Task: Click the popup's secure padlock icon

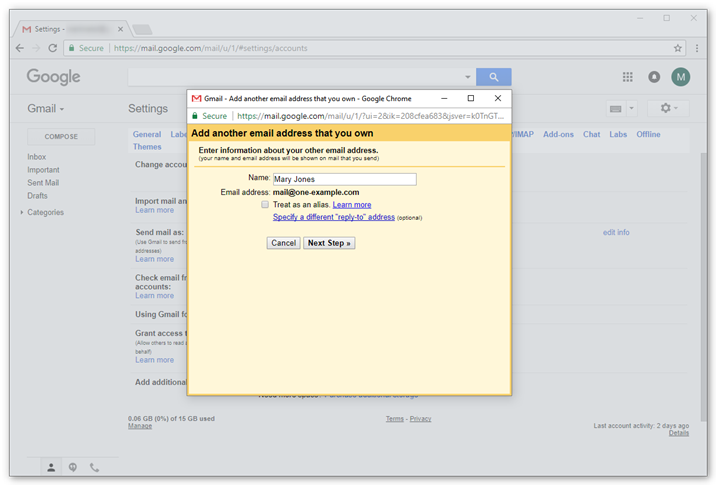Action: pyautogui.click(x=195, y=116)
